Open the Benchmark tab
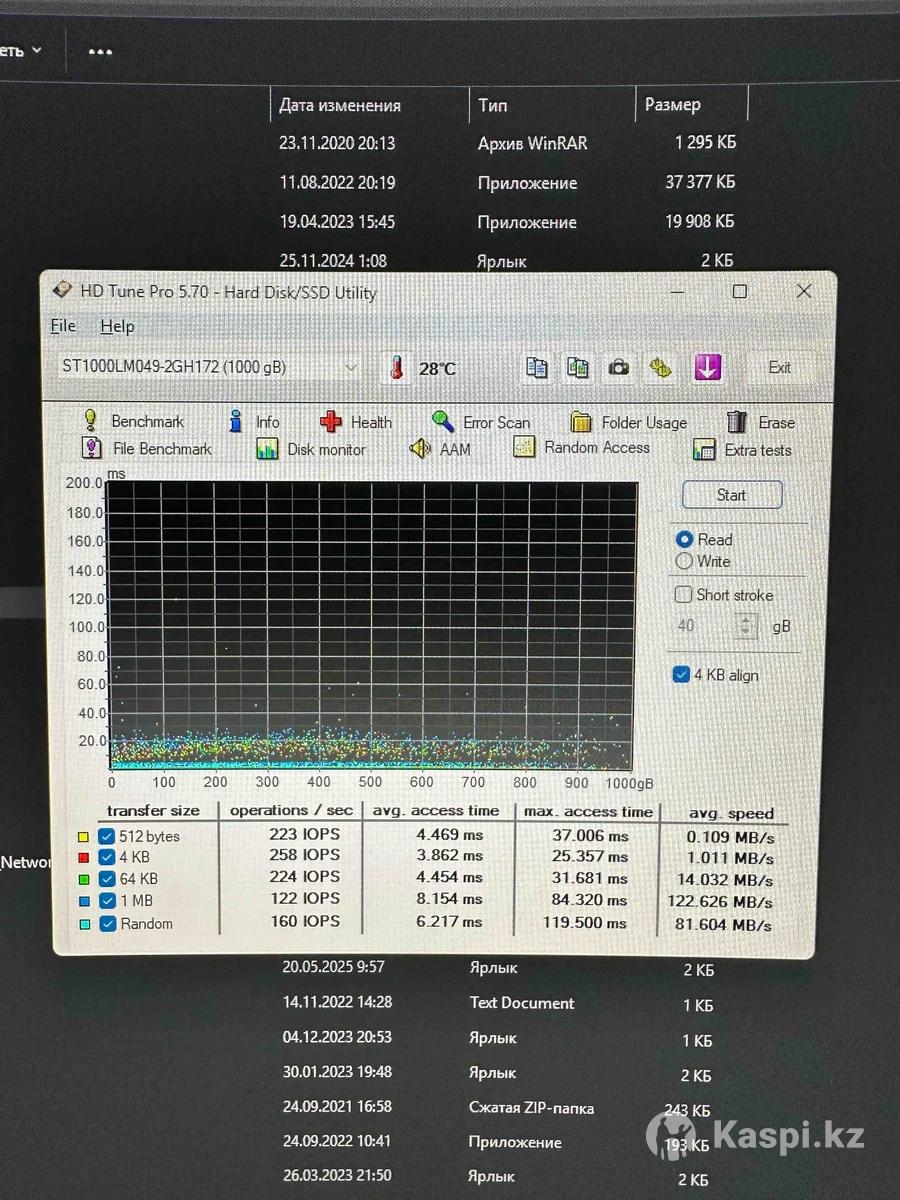900x1200 pixels. click(133, 421)
